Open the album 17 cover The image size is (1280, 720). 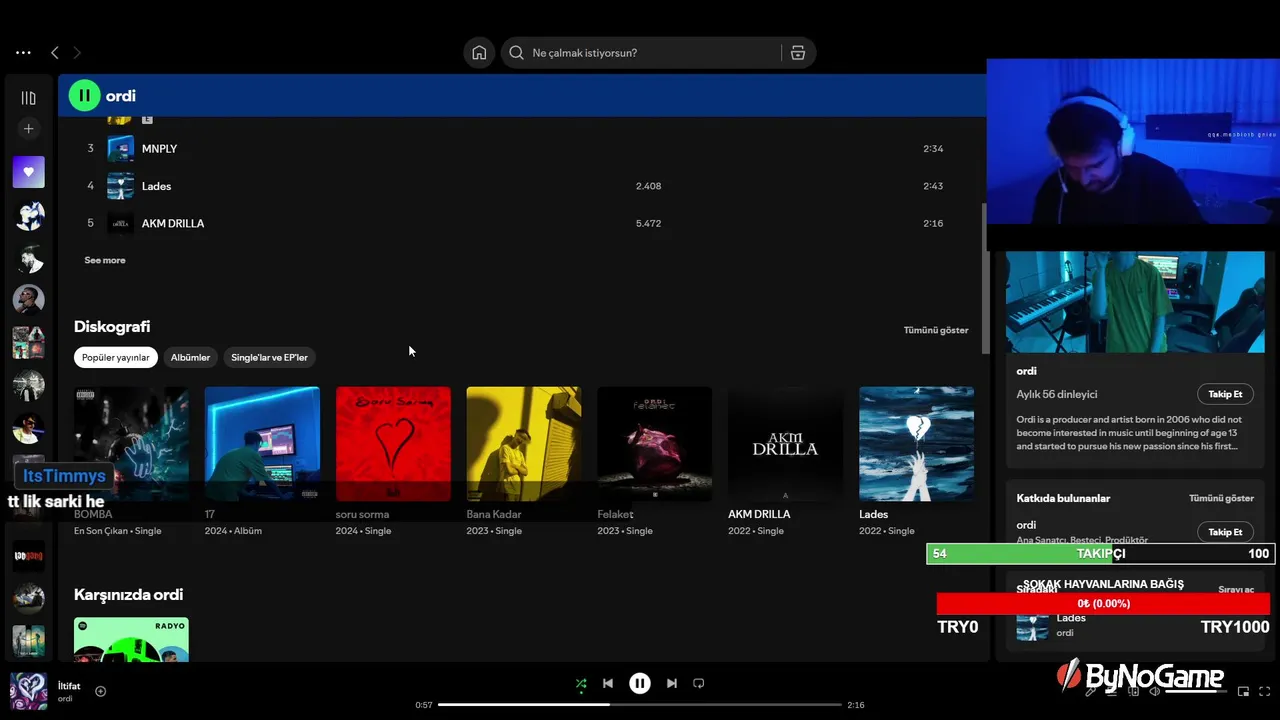click(262, 444)
